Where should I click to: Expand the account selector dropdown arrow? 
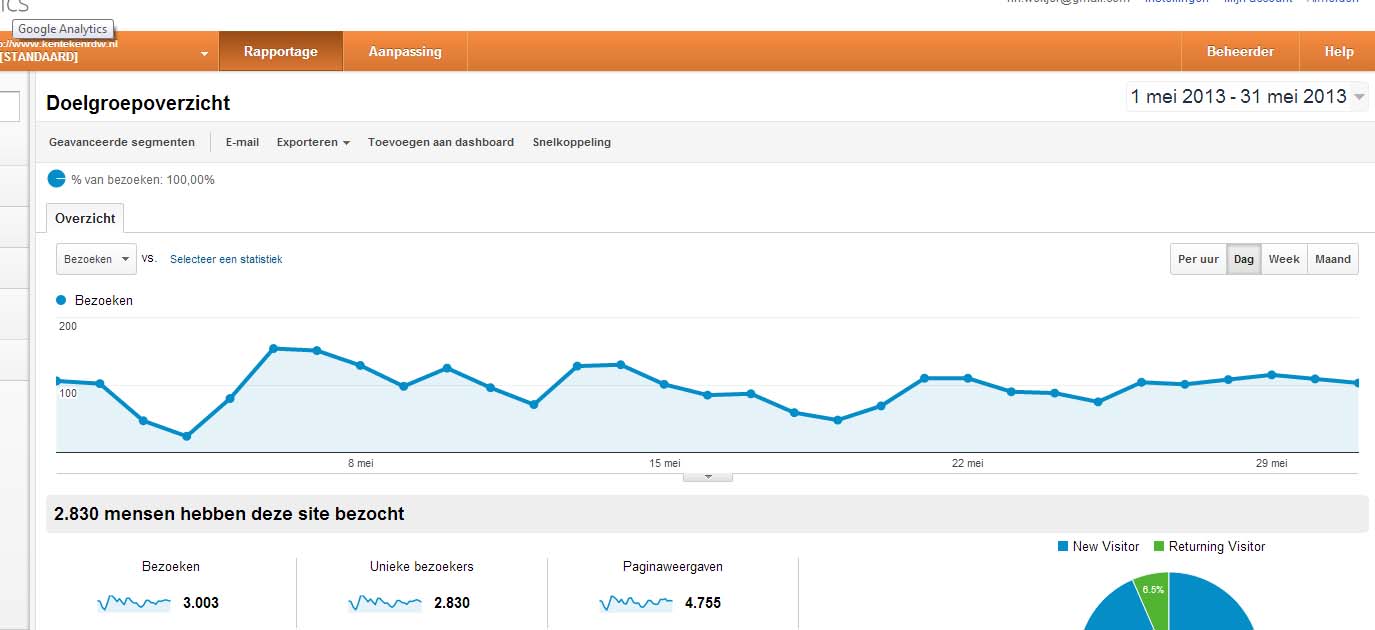click(x=204, y=53)
